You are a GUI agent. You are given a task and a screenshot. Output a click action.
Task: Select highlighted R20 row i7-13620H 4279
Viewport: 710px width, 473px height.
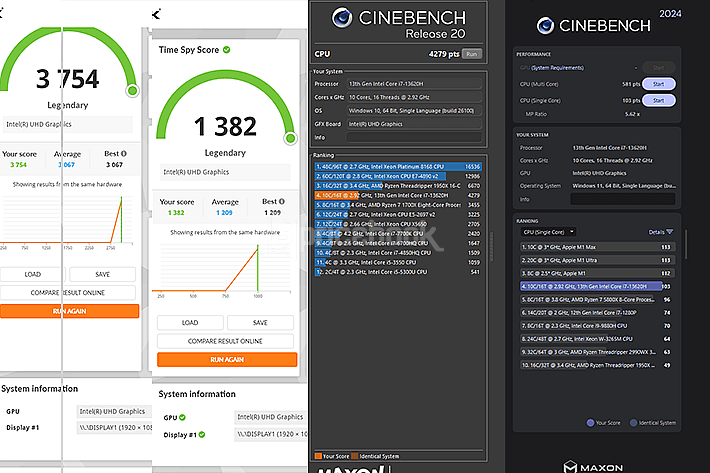pyautogui.click(x=398, y=195)
